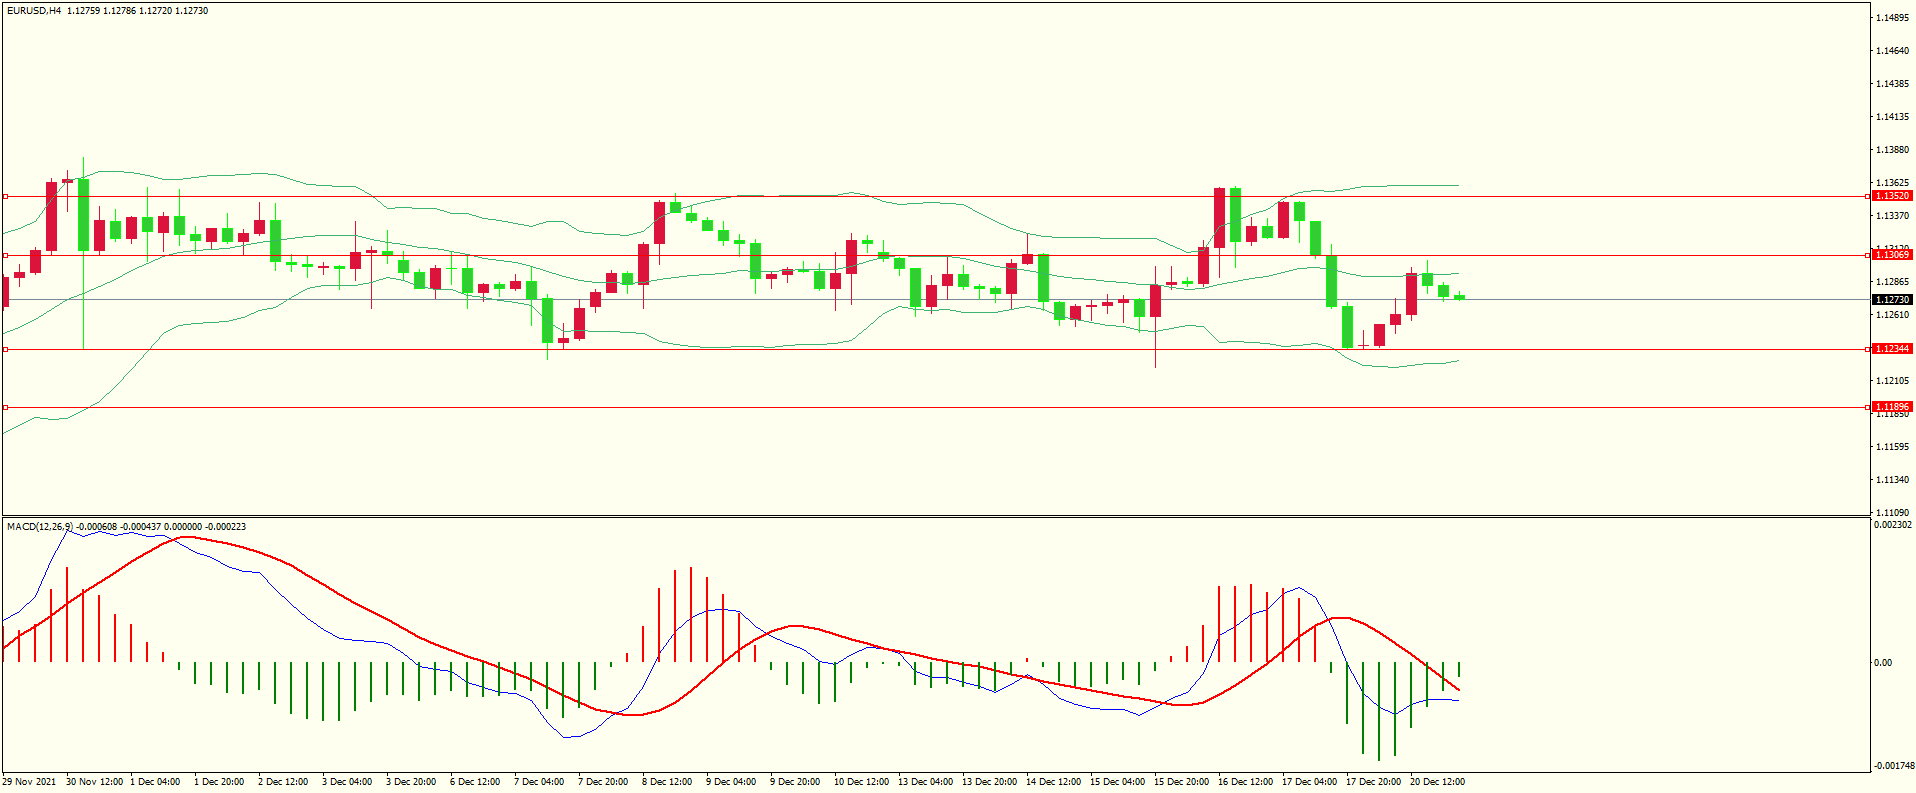Click the 1.13880 price scale label

pos(1893,150)
